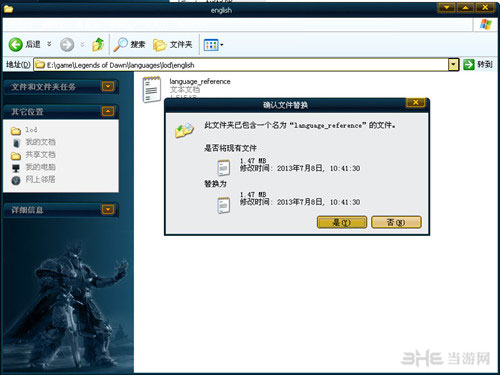Select the language_reference text file icon
The width and height of the screenshot is (500, 375).
(152, 89)
